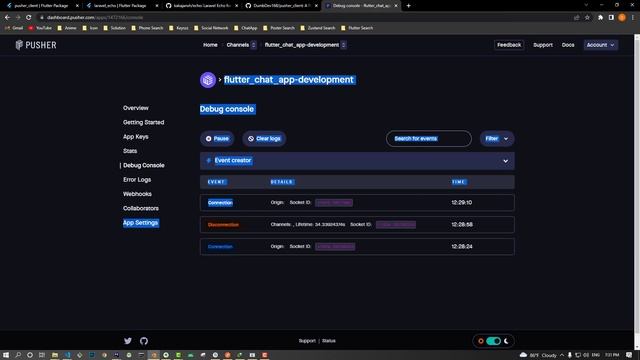Screen dimensions: 640x360
Task: Open Getting Started in the sidebar
Action: 144,122
